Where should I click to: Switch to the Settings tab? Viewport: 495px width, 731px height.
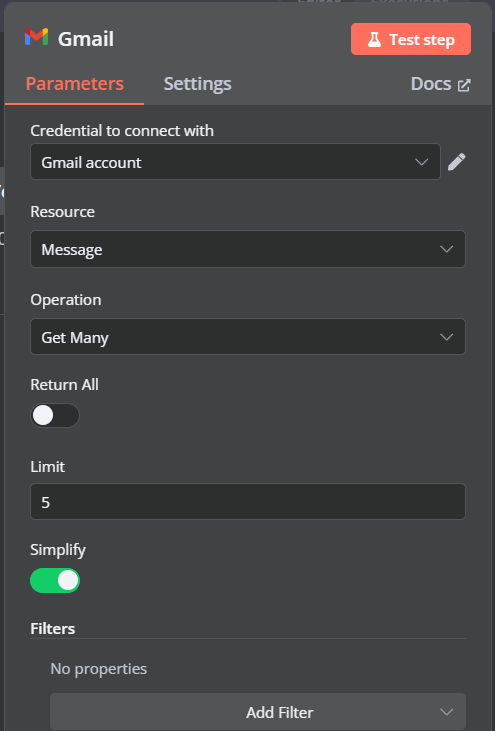198,84
